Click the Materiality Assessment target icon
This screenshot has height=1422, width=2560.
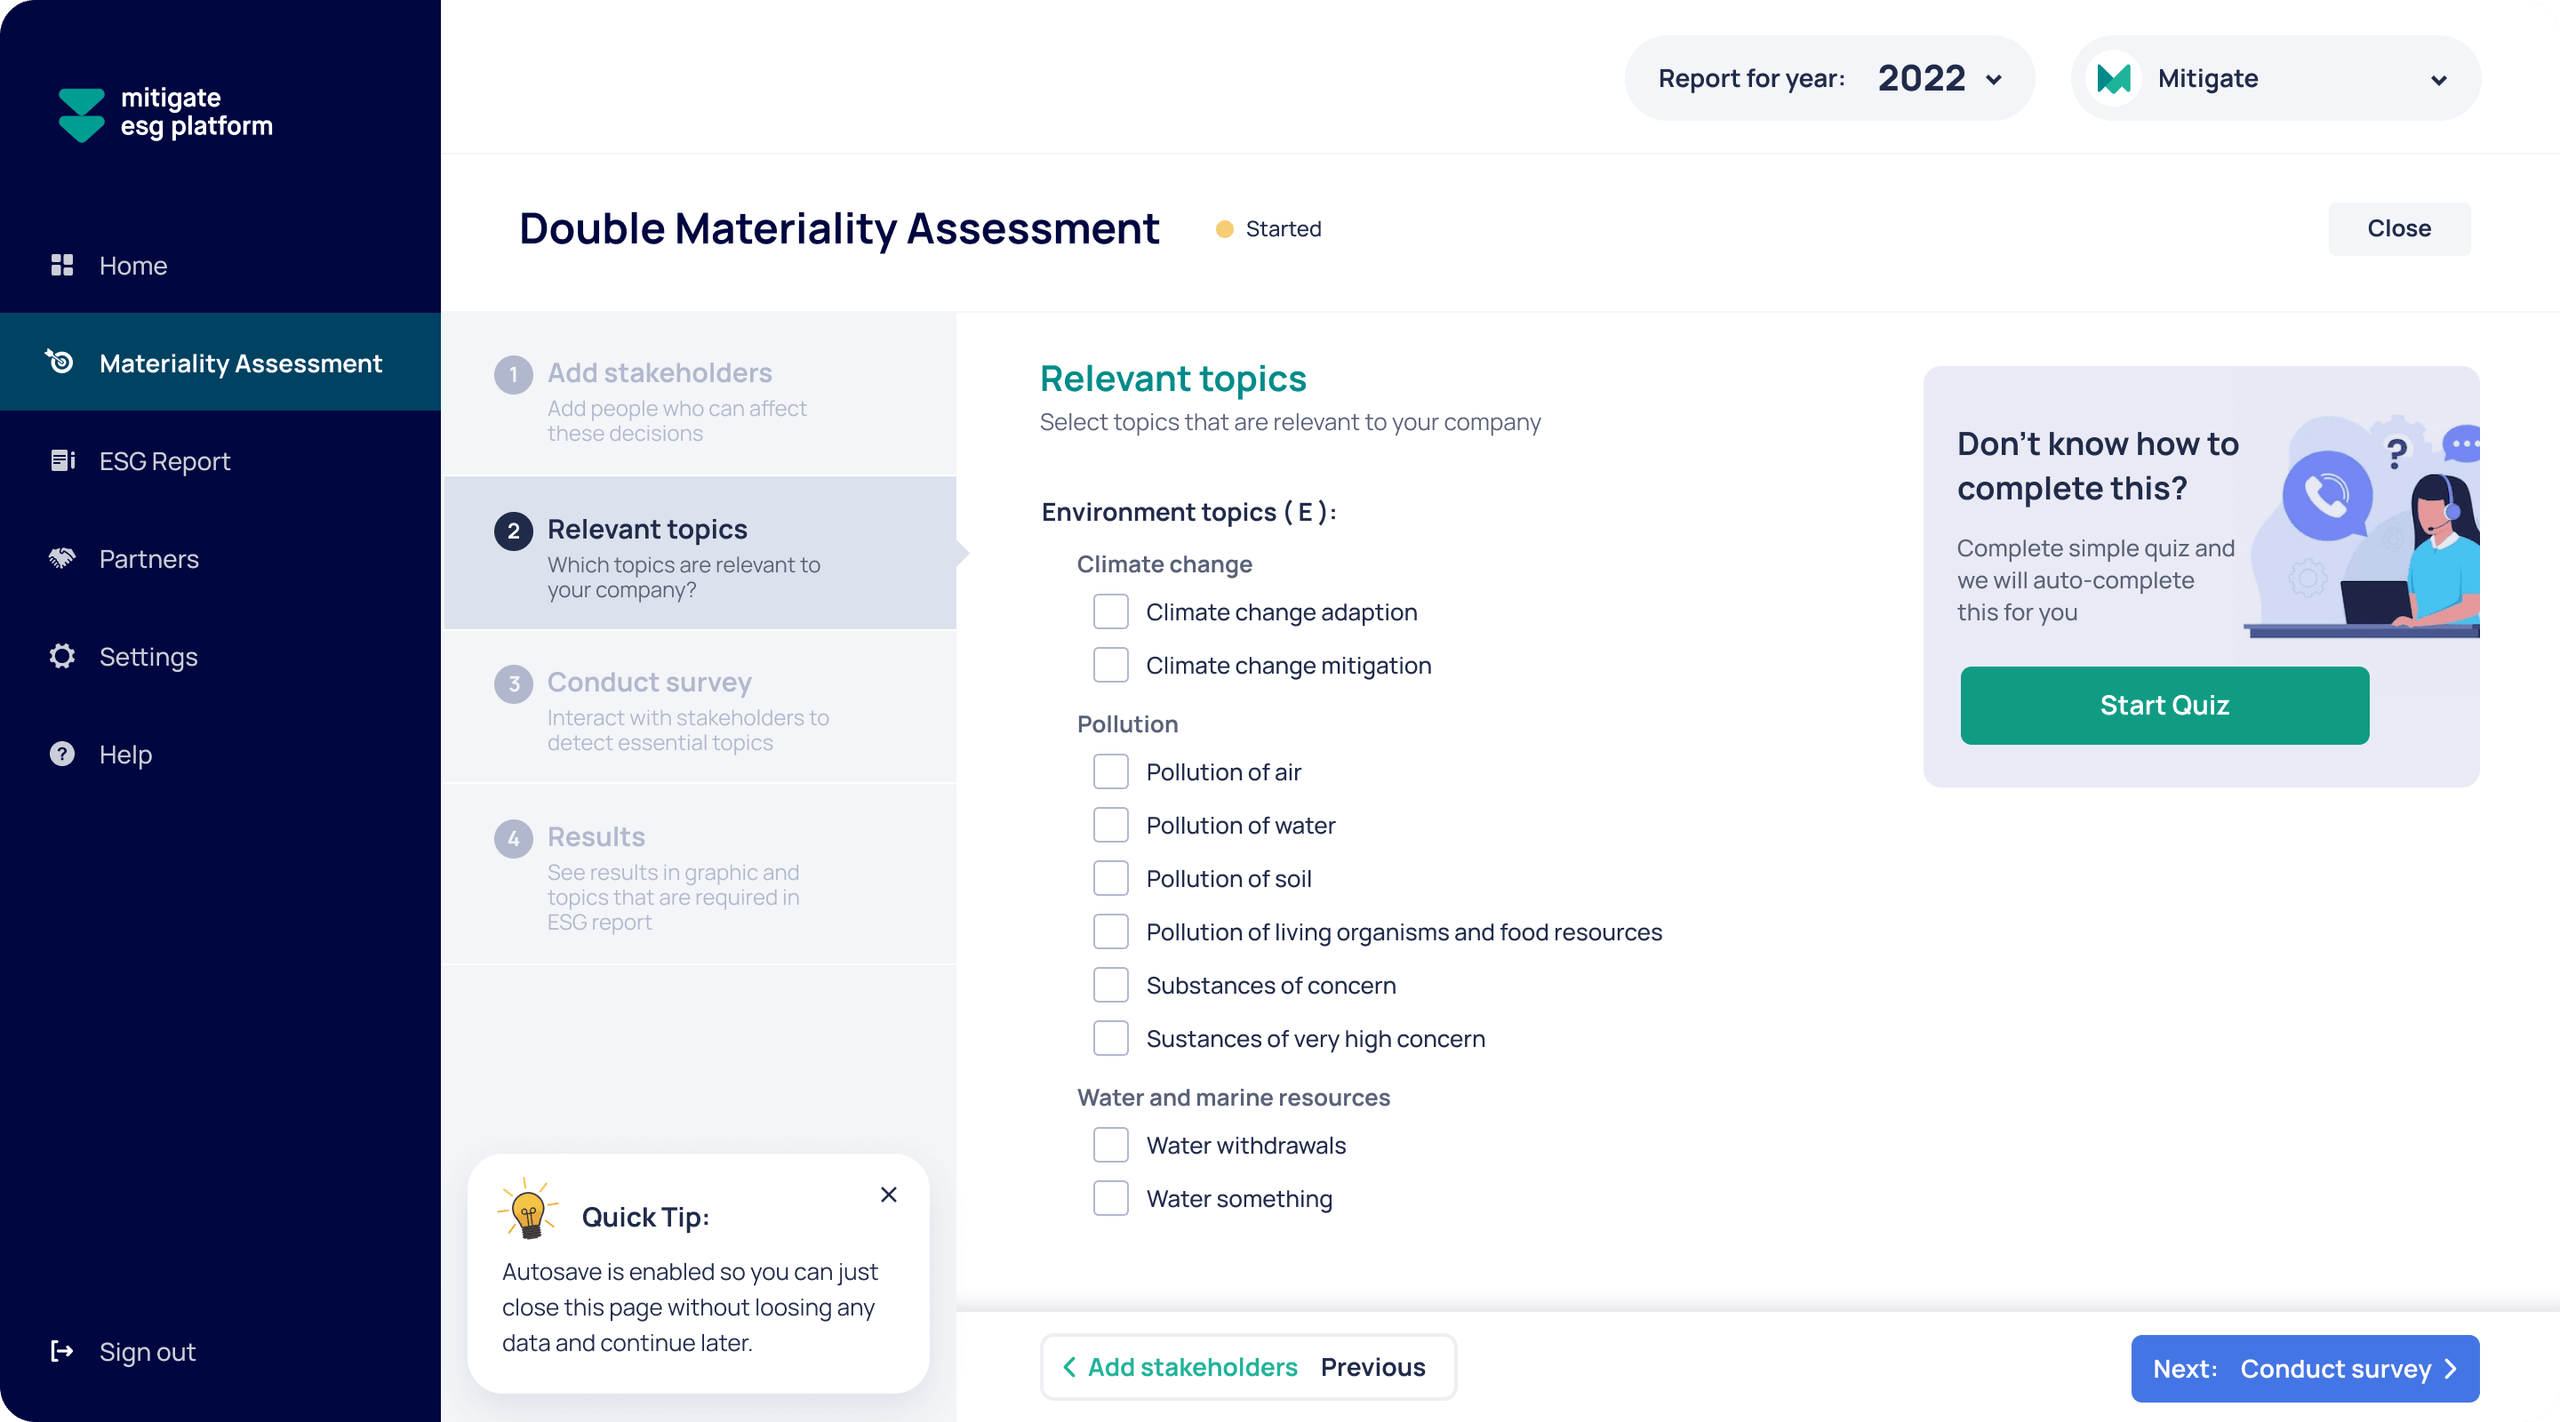(x=60, y=362)
